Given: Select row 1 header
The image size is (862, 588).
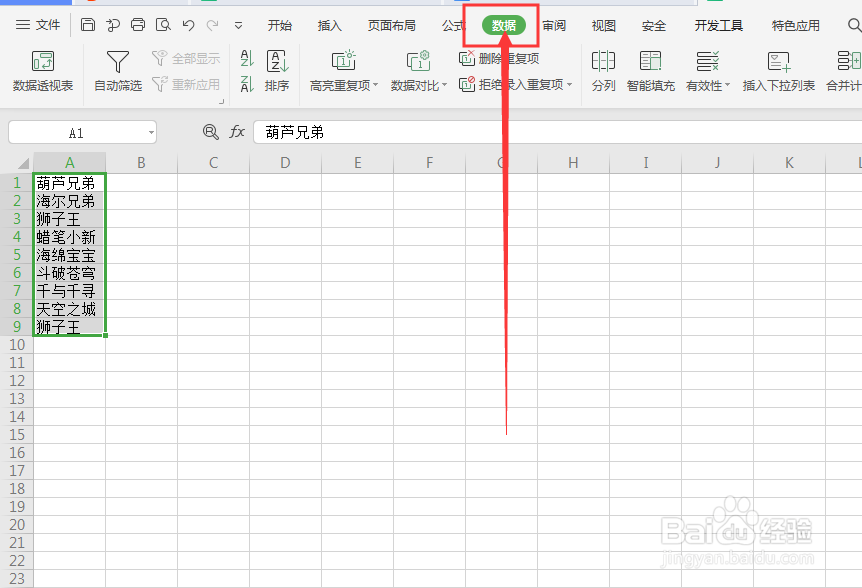Looking at the screenshot, I should pyautogui.click(x=16, y=182).
